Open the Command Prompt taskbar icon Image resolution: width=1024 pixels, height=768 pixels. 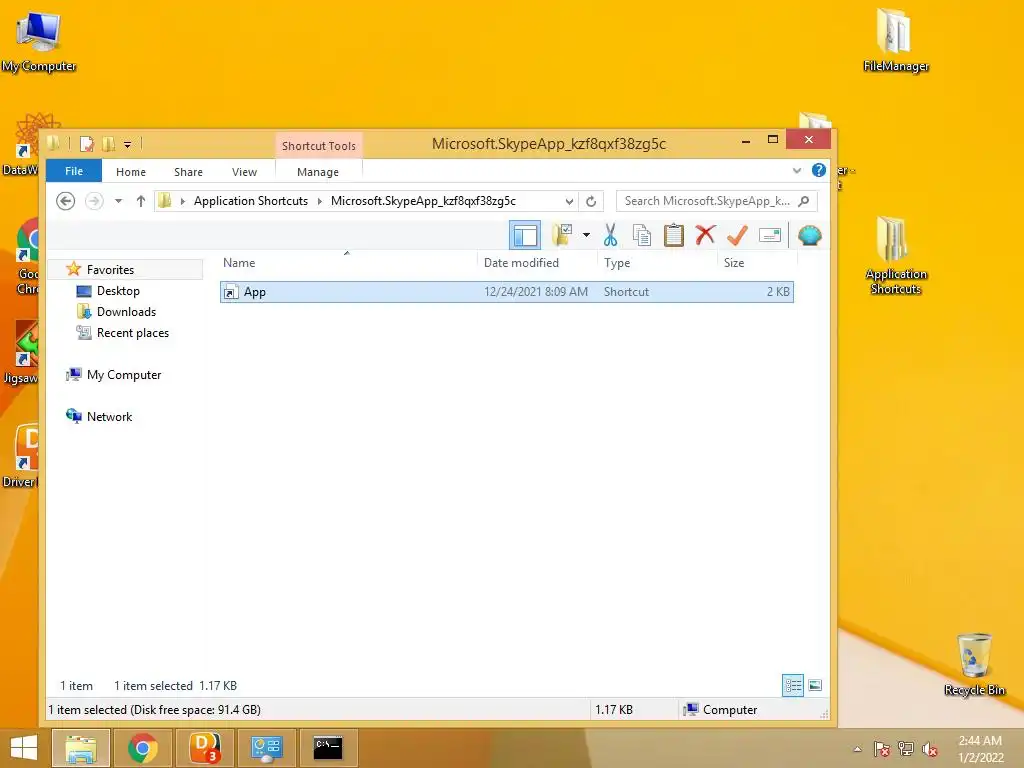[x=328, y=748]
